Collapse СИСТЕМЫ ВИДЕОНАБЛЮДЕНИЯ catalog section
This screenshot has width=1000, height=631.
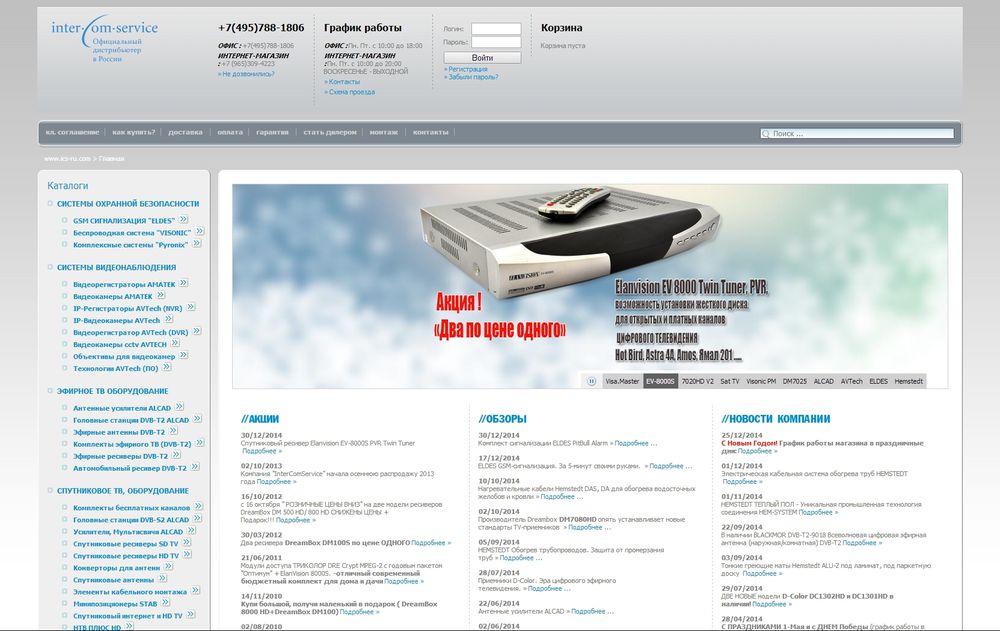click(50, 267)
